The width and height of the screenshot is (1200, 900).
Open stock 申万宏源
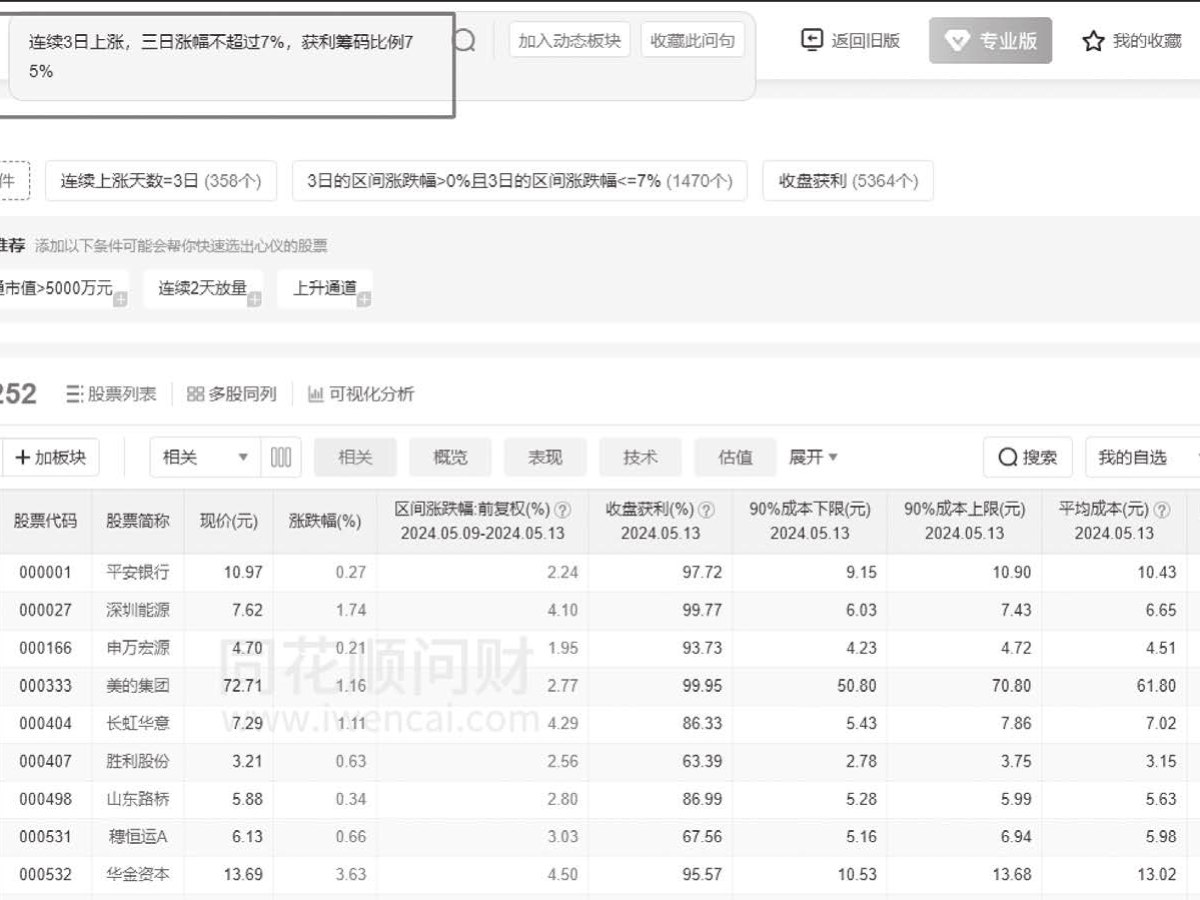138,648
